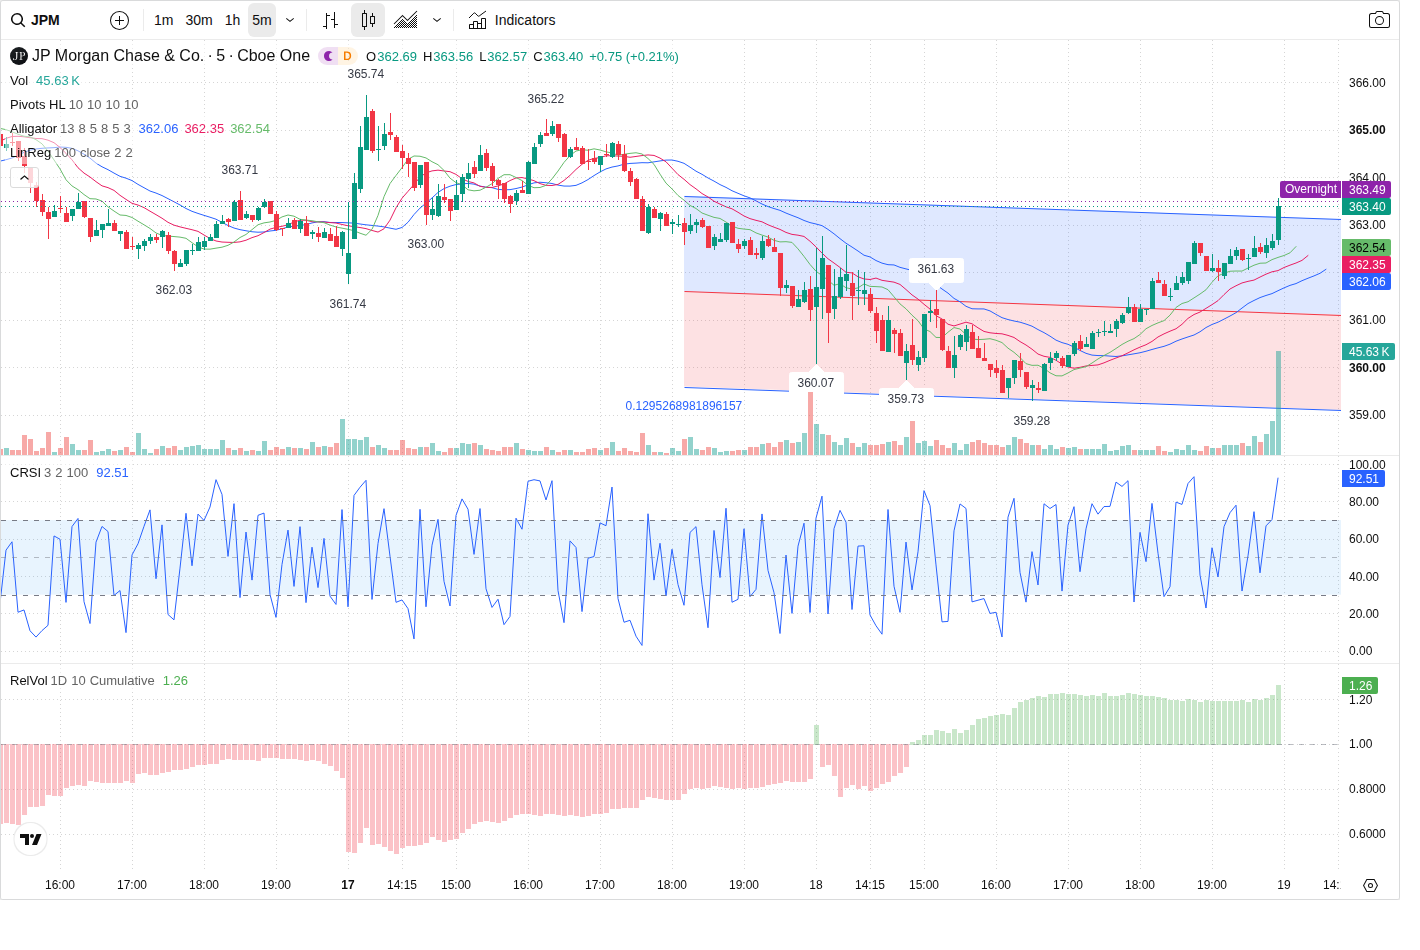Image resolution: width=1420 pixels, height=950 pixels.
Task: Click the Overnight price label
Action: (x=1310, y=189)
